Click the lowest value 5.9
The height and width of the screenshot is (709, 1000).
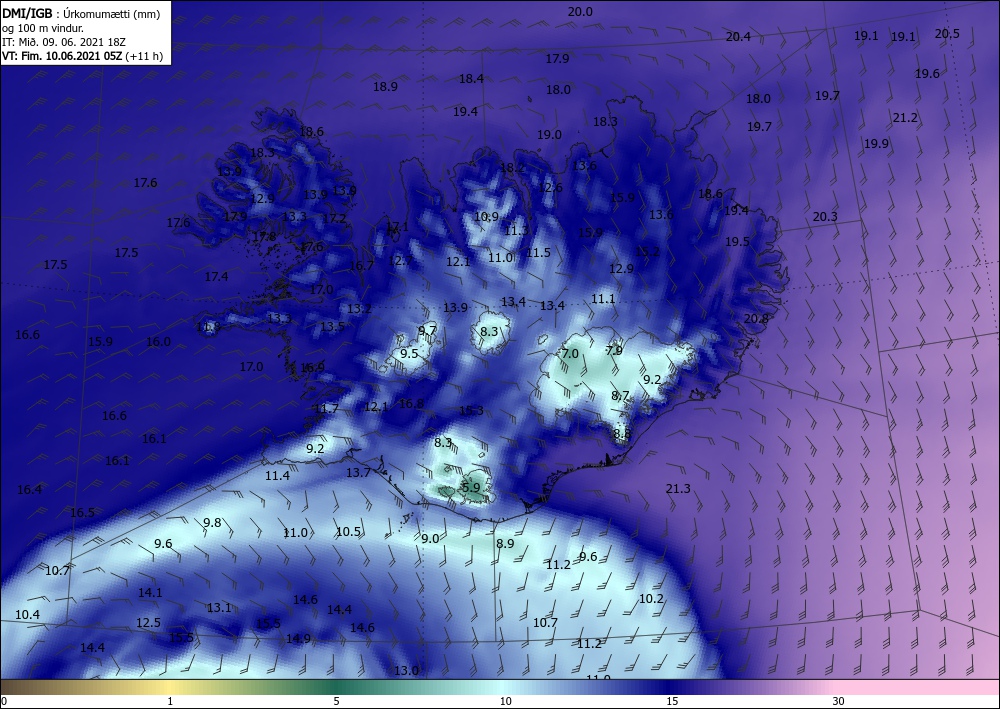[x=471, y=488]
